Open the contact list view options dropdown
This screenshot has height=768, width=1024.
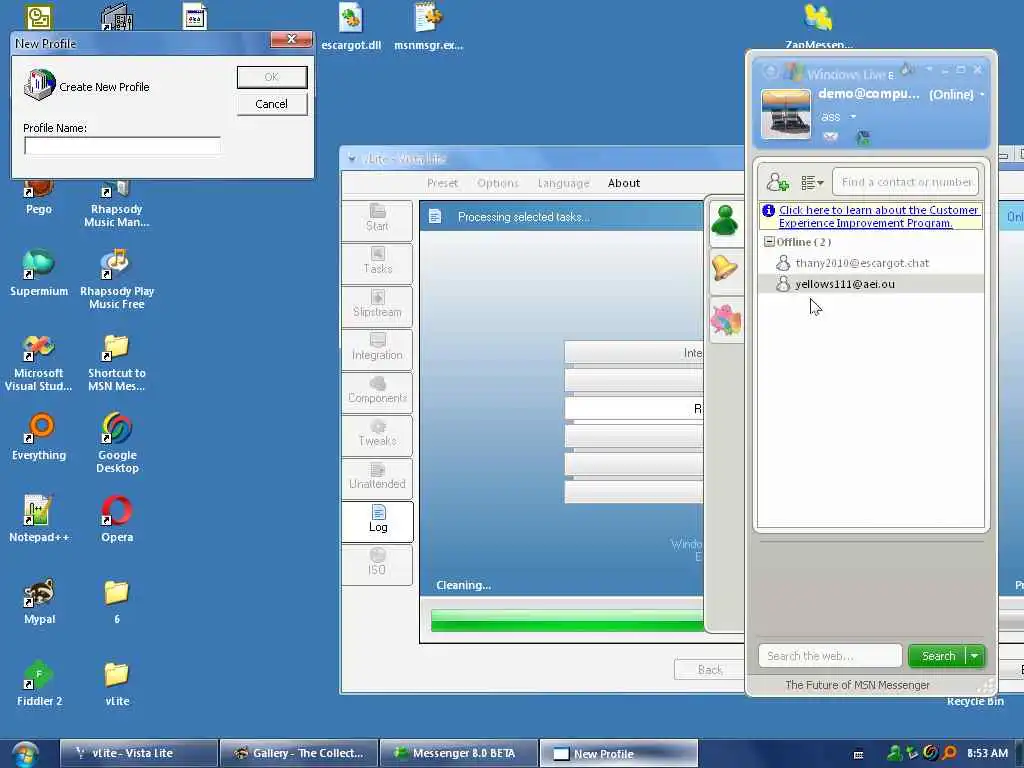click(x=812, y=183)
